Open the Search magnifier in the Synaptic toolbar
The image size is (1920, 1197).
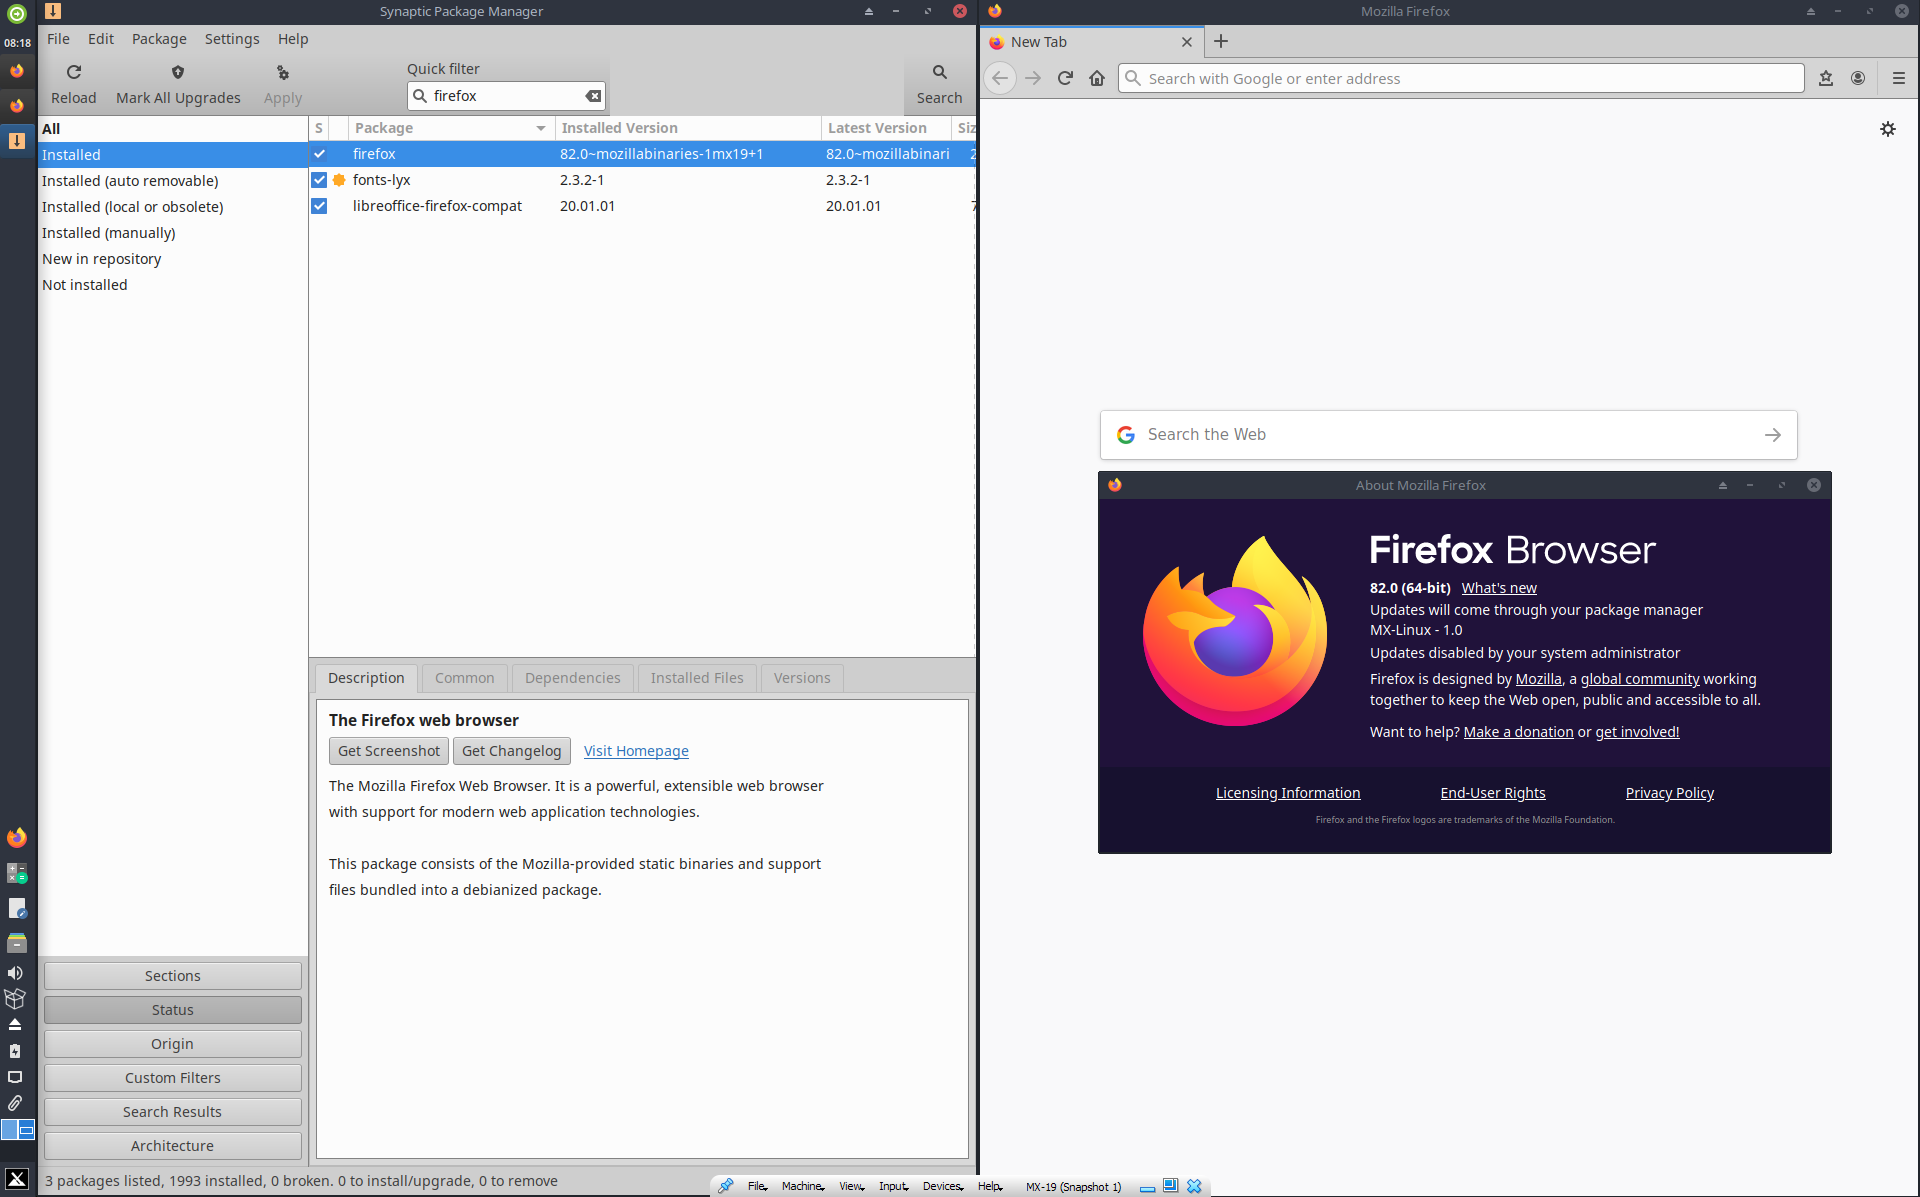tap(939, 72)
